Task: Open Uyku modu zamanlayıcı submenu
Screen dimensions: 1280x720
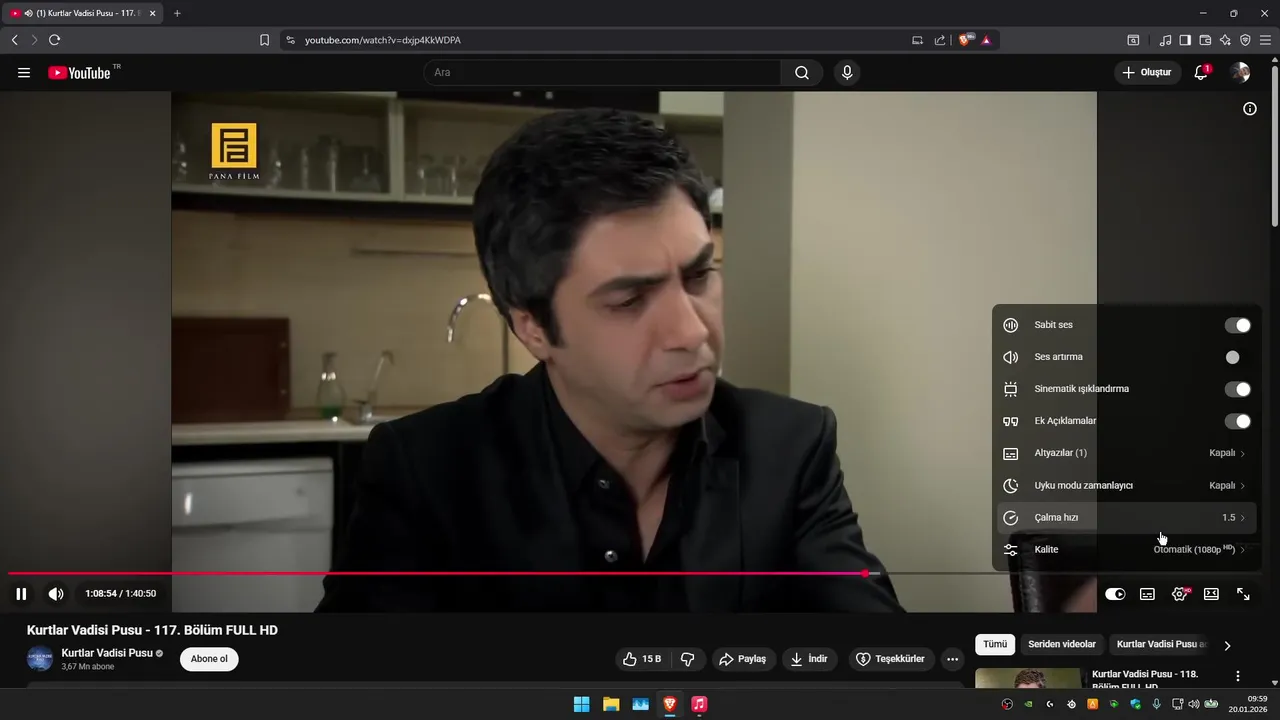Action: [1126, 485]
